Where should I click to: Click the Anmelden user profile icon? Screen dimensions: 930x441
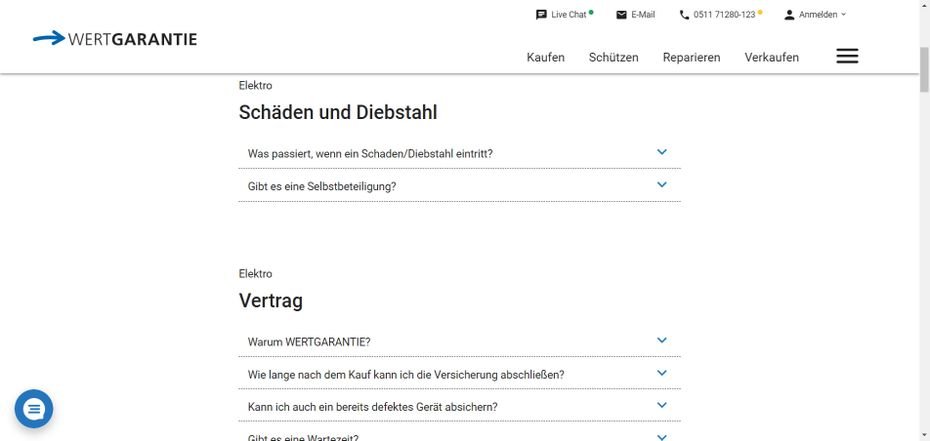[789, 15]
